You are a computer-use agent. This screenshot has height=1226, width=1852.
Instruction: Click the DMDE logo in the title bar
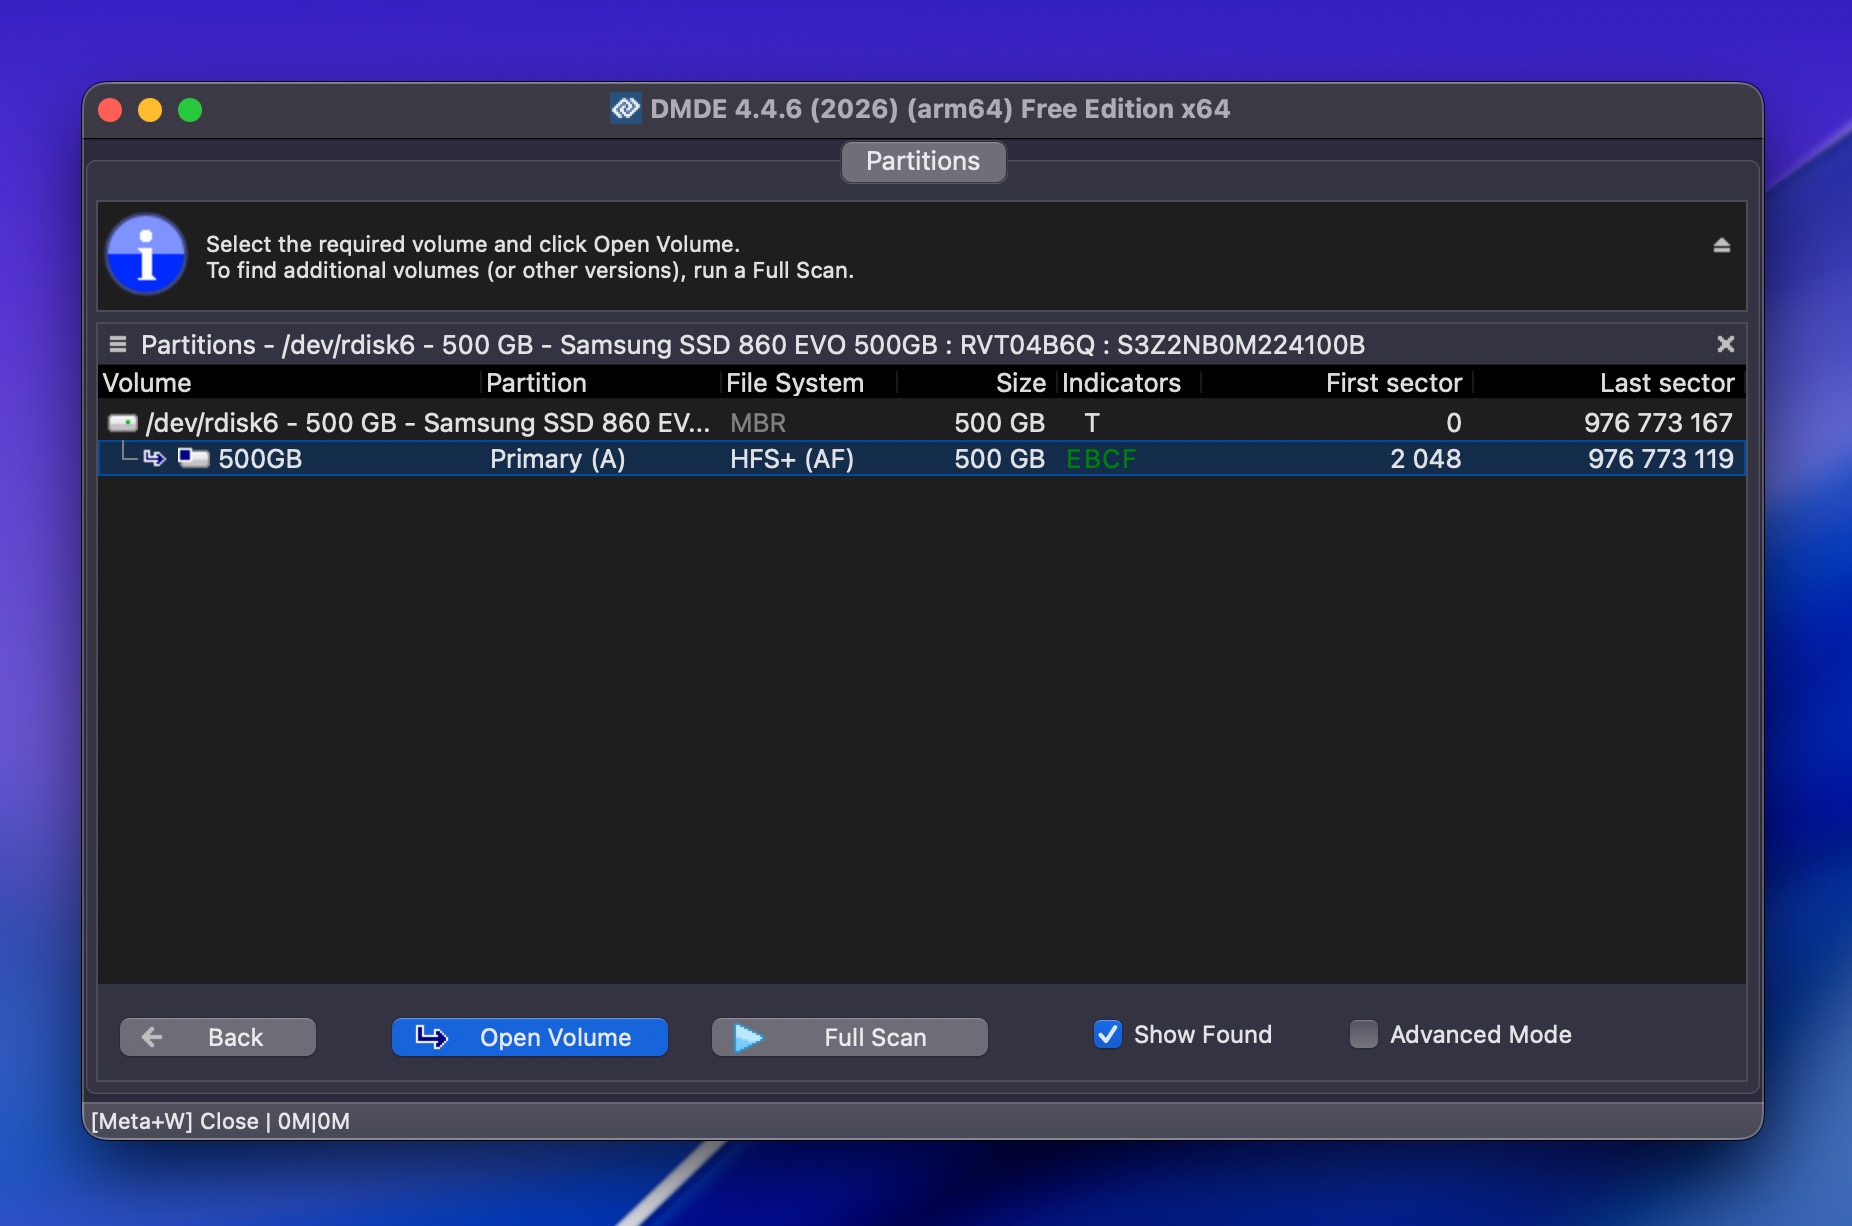point(625,108)
